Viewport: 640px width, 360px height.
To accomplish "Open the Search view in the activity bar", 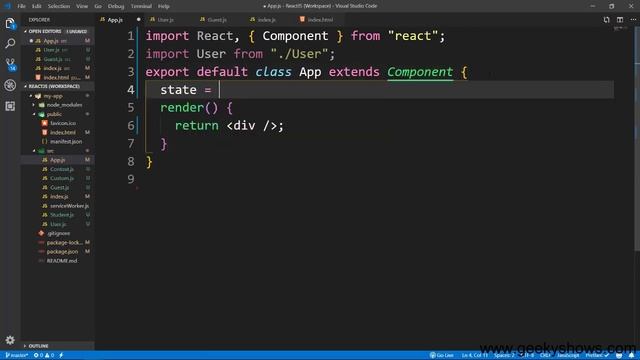I will pyautogui.click(x=10, y=43).
